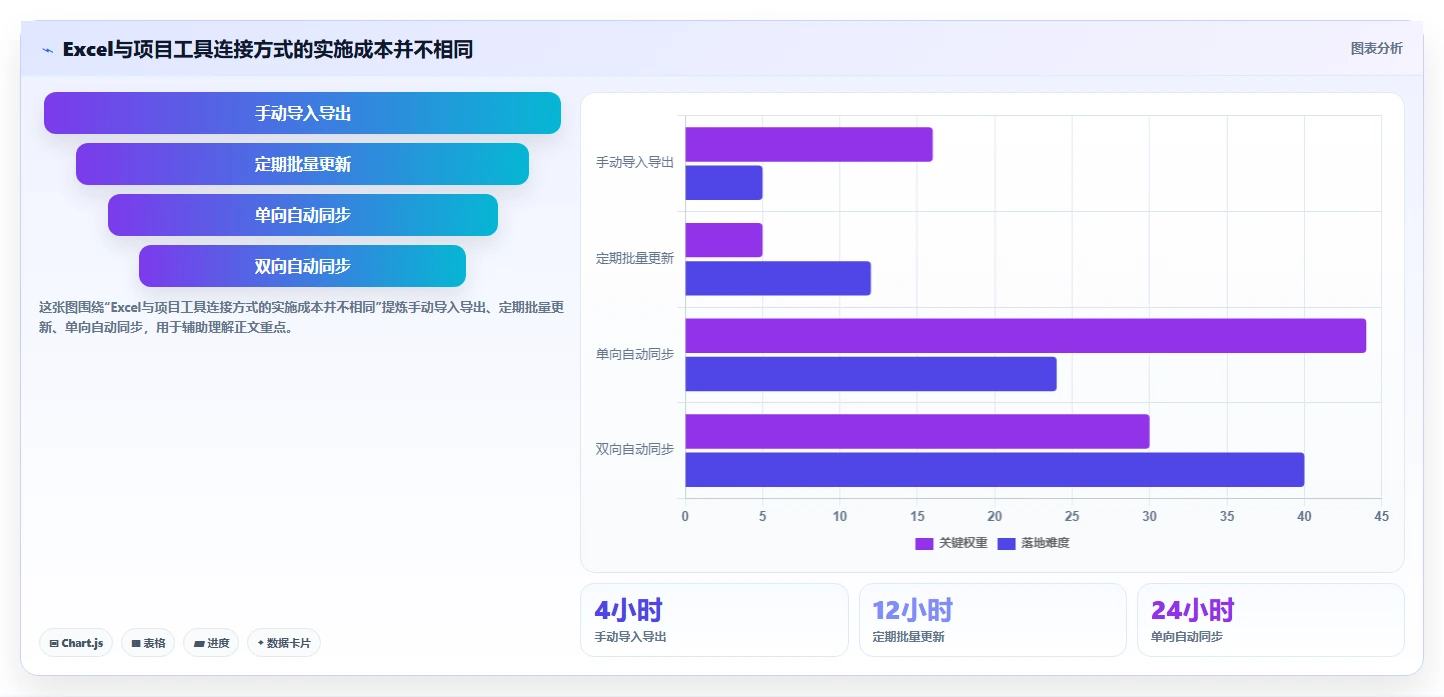
Task: Click the 手动导入导出 purple 关键权重 bar
Action: click(x=808, y=144)
